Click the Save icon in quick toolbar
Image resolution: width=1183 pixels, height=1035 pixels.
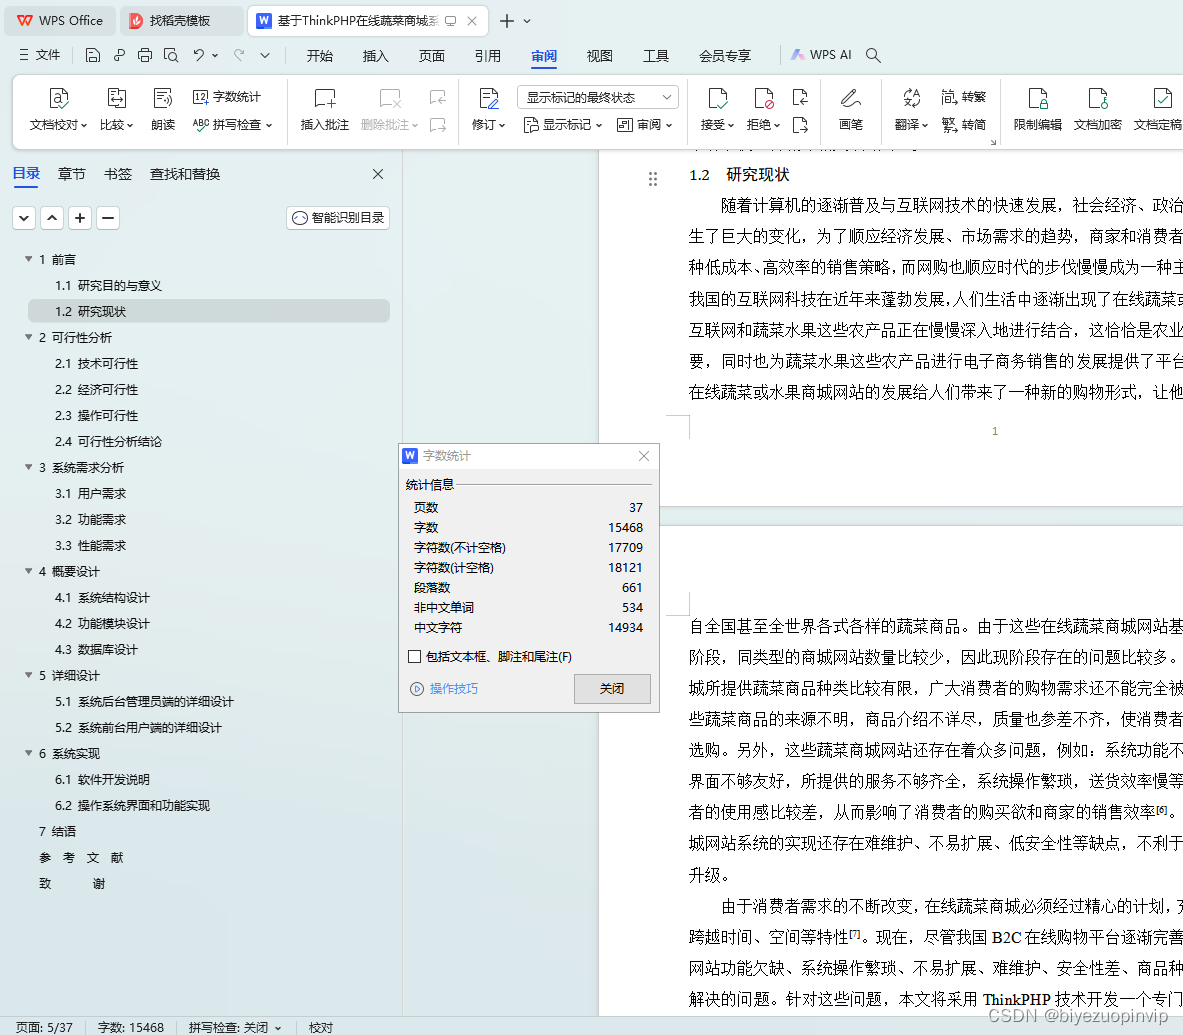coord(93,55)
